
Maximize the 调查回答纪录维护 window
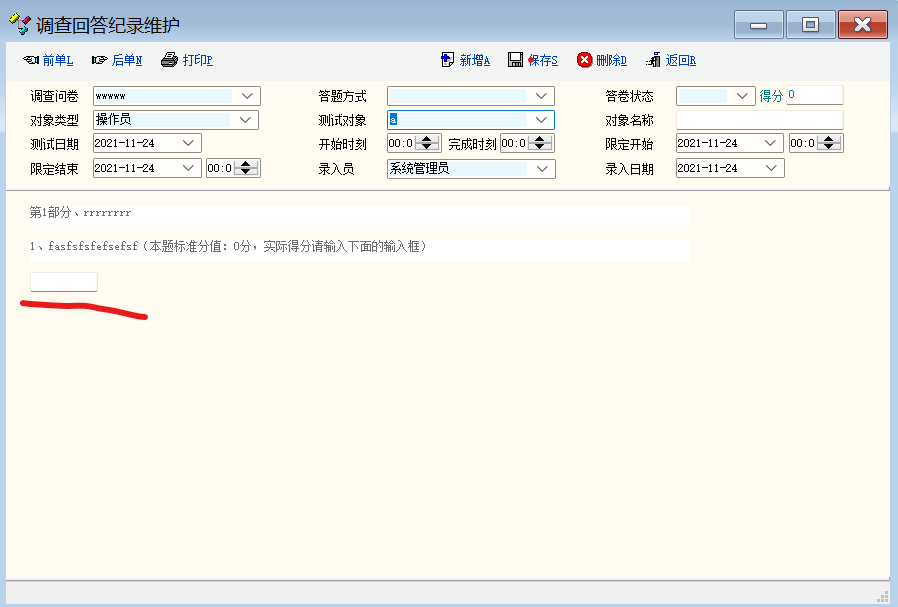(x=810, y=25)
